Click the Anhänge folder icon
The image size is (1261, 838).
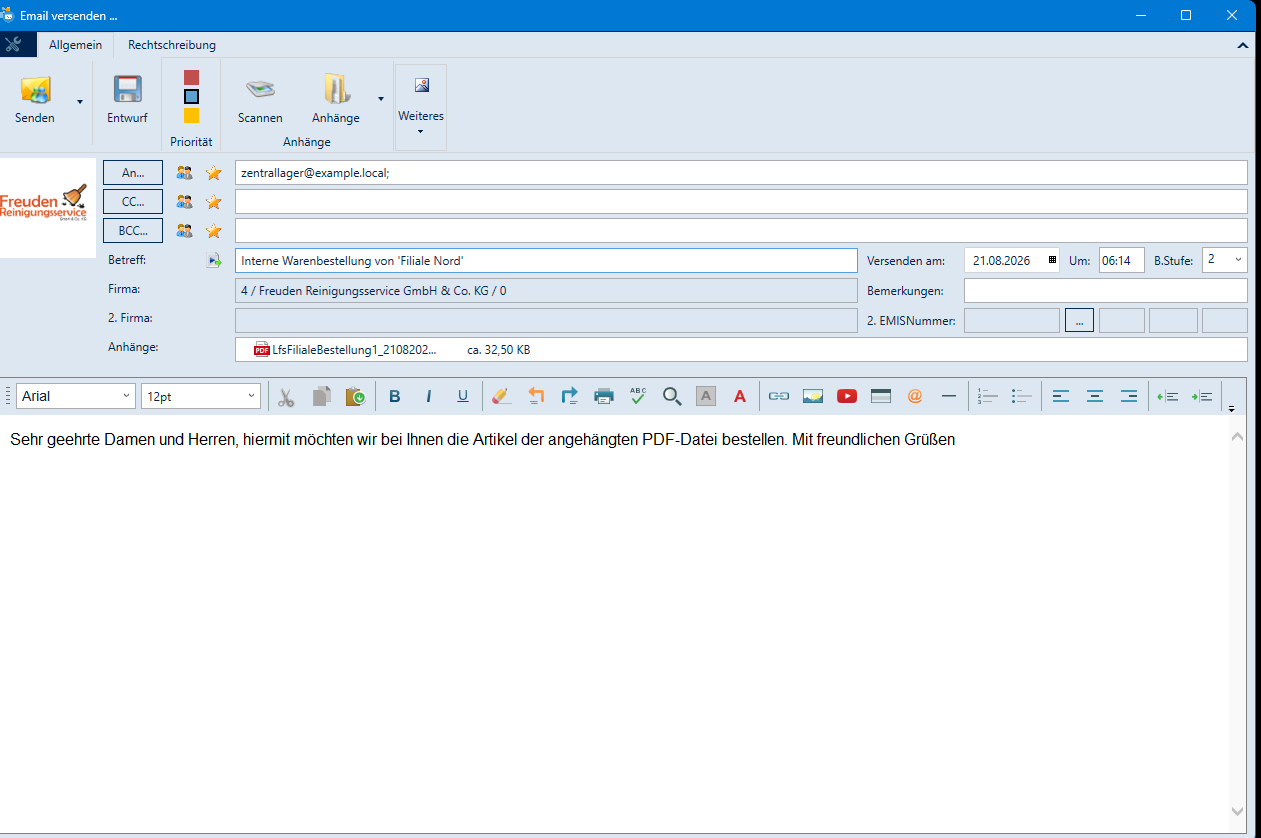click(336, 90)
